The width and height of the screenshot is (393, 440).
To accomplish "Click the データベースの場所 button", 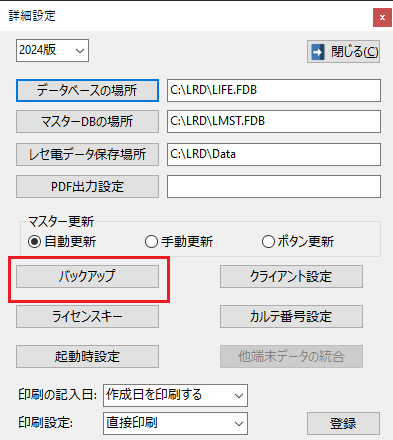I will tap(87, 90).
